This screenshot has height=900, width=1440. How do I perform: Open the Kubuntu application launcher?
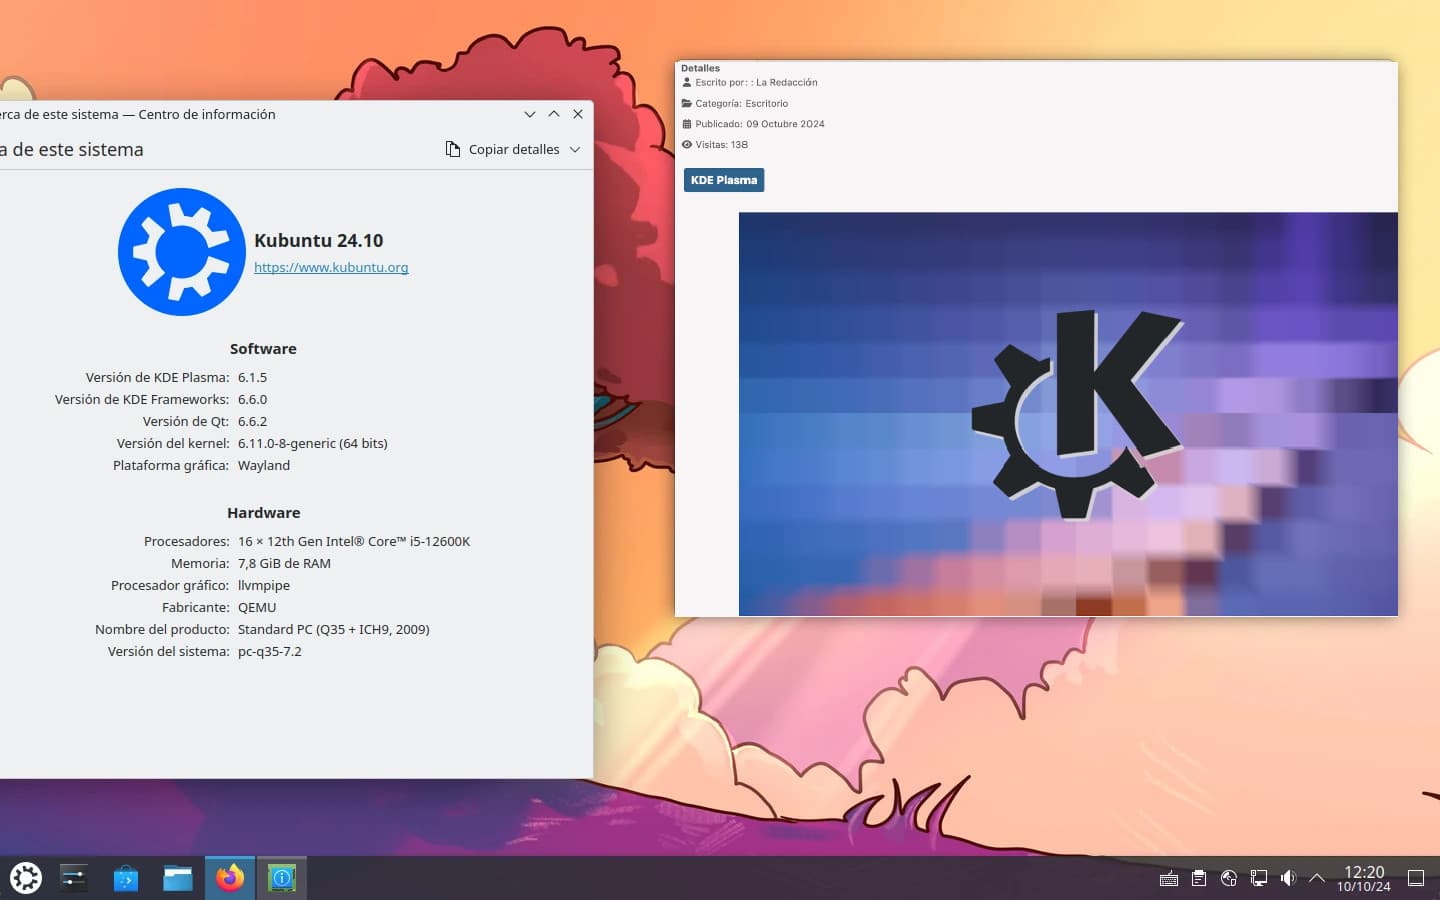(25, 878)
